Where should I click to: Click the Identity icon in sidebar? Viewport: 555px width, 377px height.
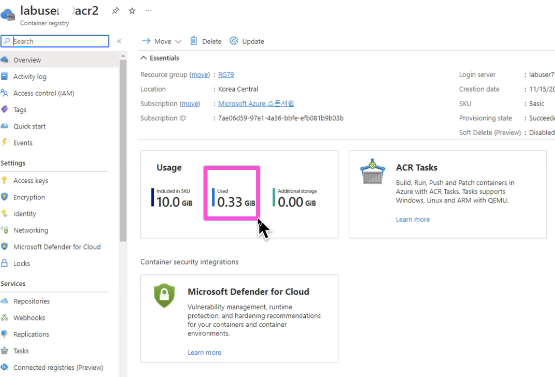pos(4,213)
